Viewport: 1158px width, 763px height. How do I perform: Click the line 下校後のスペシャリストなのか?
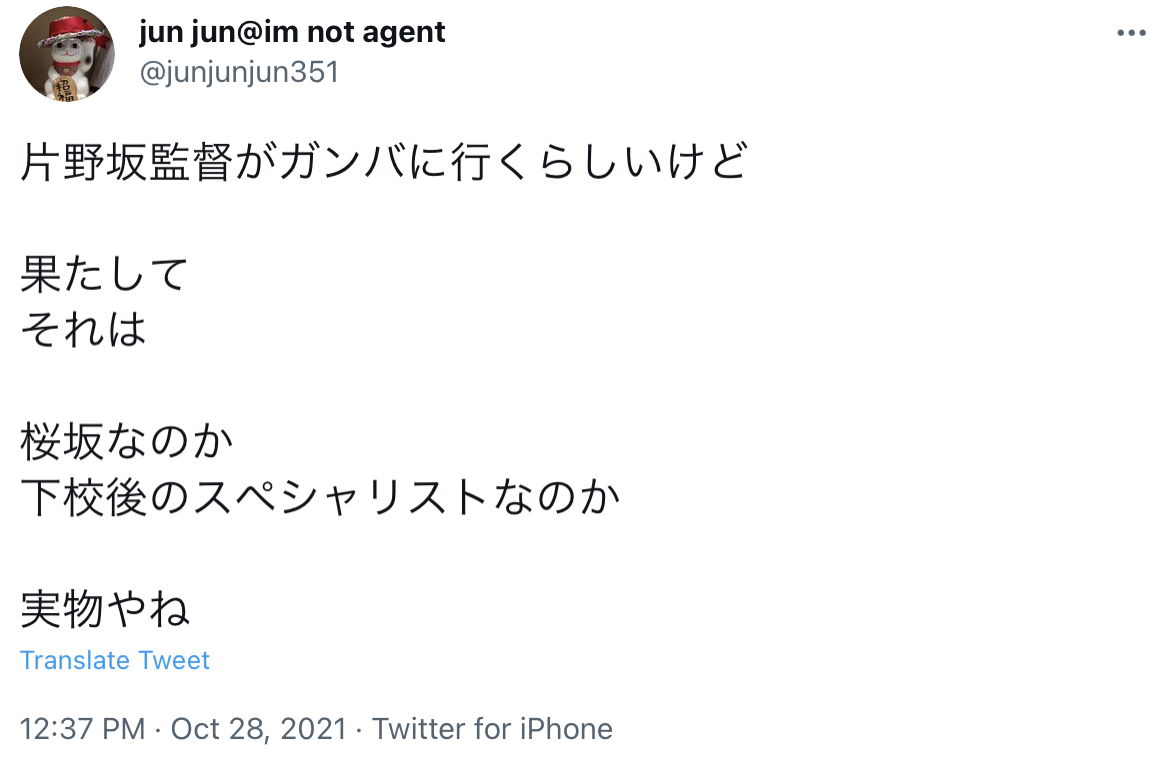coord(320,497)
